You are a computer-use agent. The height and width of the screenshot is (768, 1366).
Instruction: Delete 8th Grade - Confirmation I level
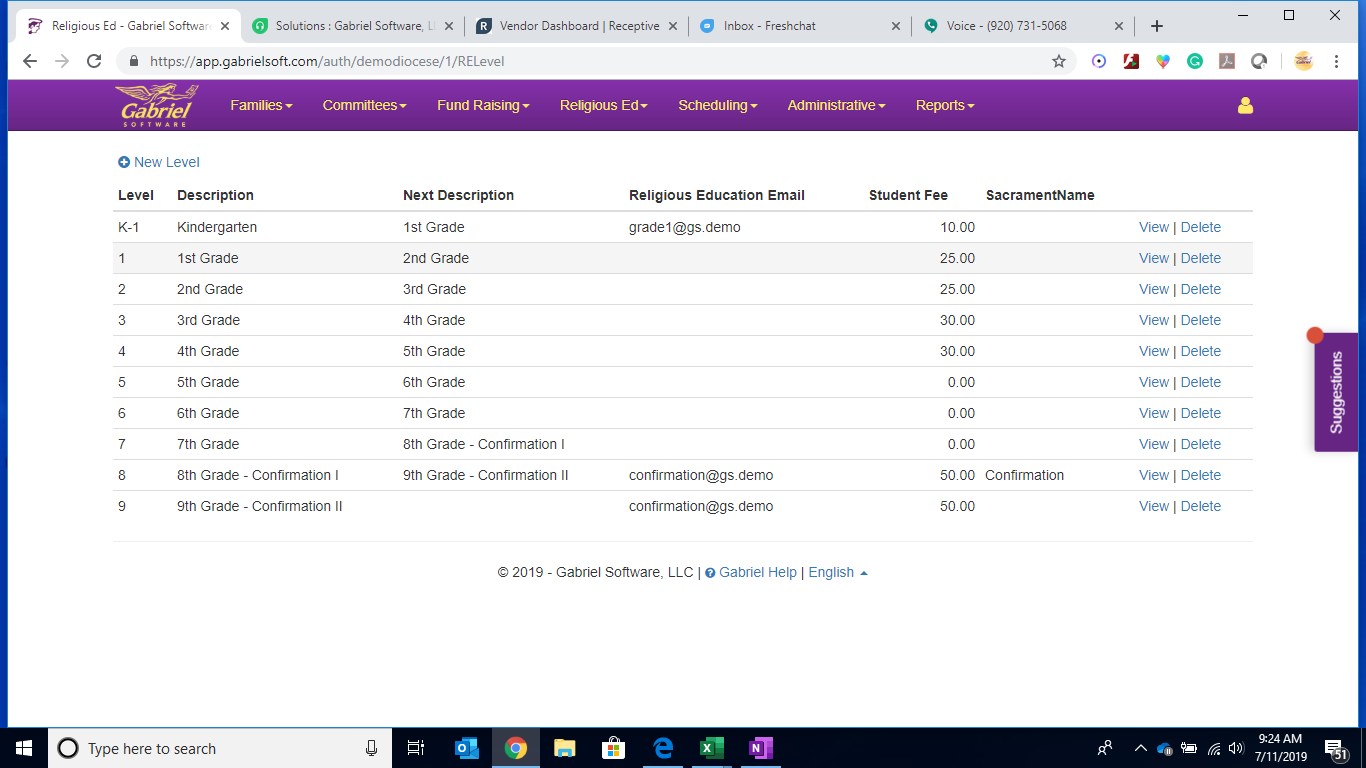click(x=1200, y=475)
